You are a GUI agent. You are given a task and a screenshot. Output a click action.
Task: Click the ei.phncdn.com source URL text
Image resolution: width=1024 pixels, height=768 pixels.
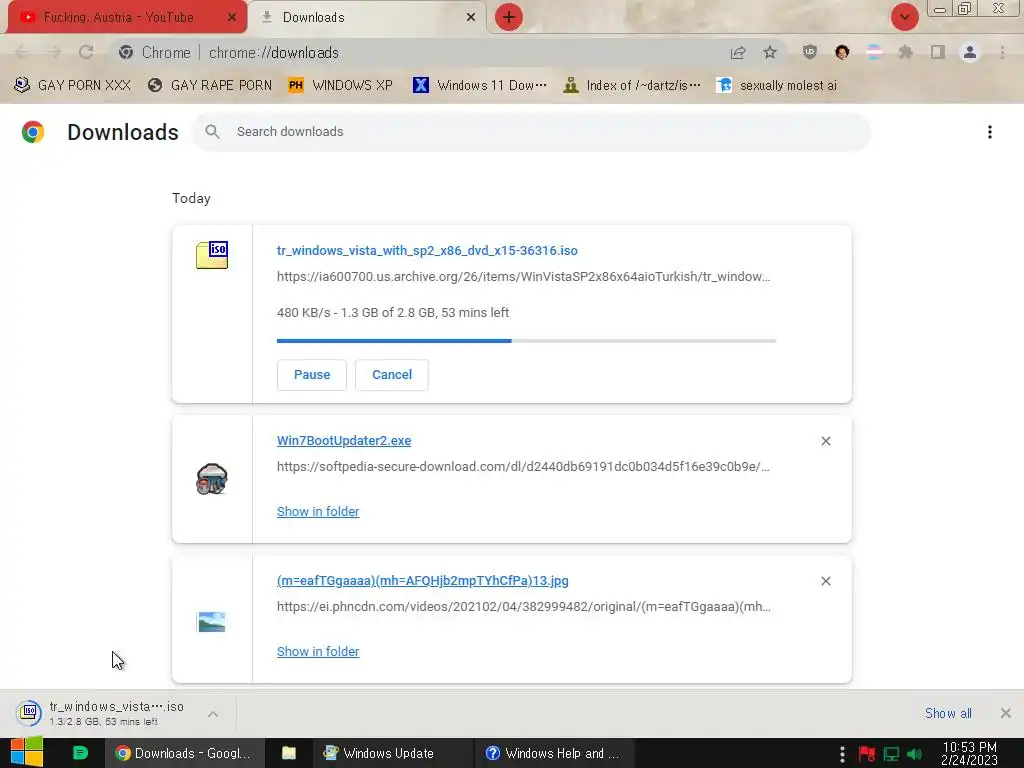click(524, 607)
